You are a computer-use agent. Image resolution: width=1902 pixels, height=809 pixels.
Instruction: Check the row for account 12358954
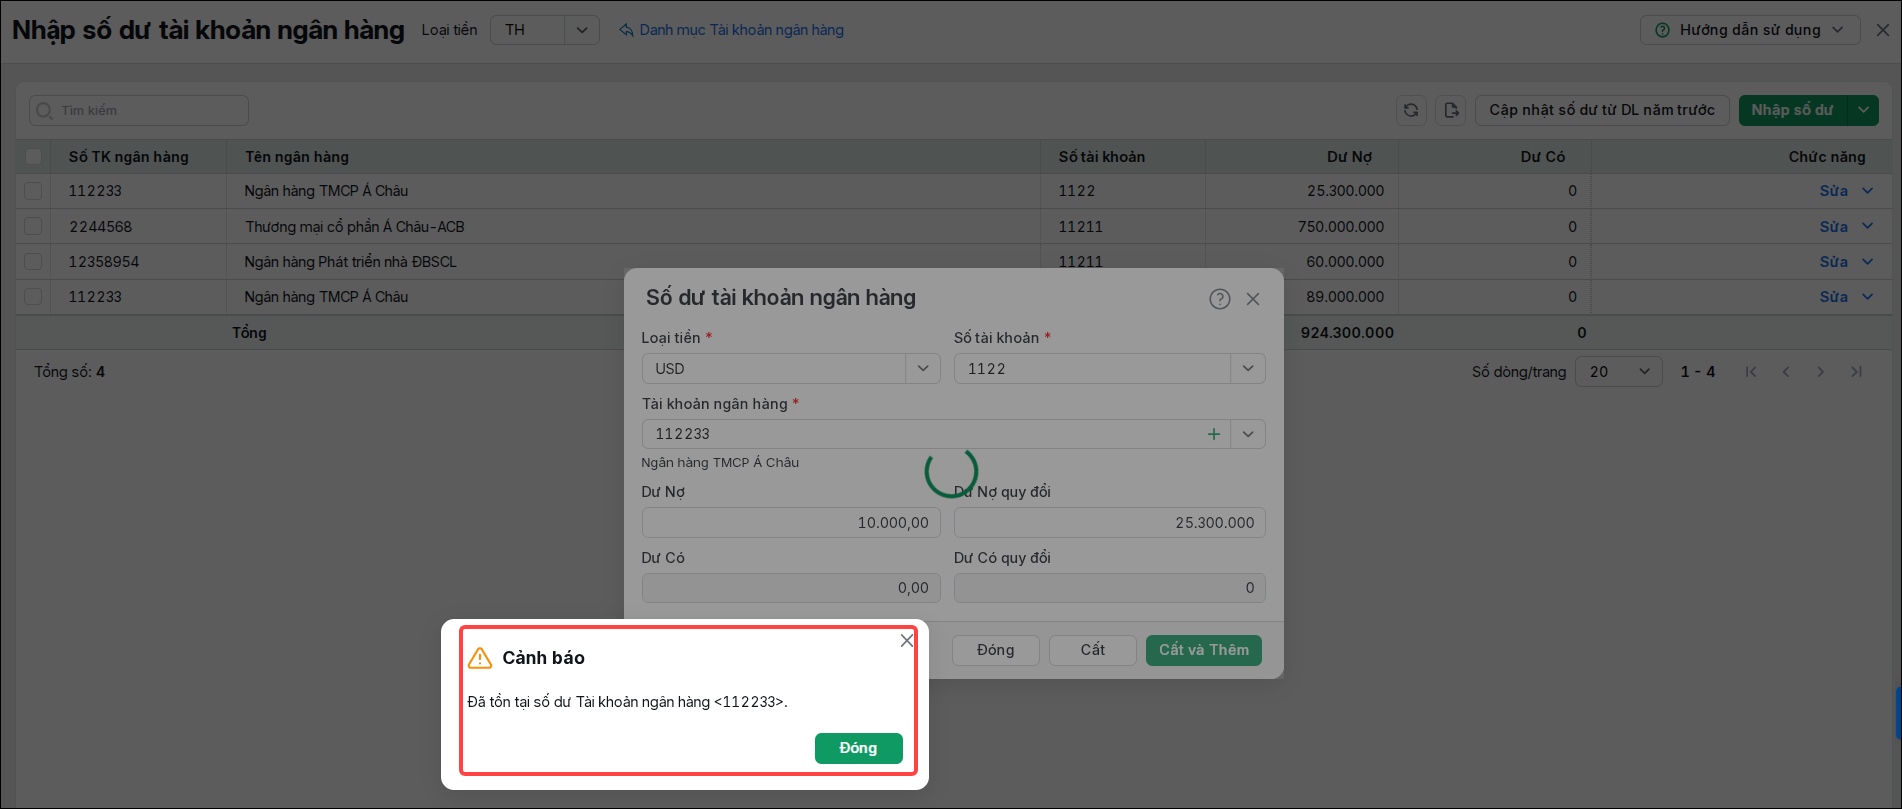pos(34,261)
